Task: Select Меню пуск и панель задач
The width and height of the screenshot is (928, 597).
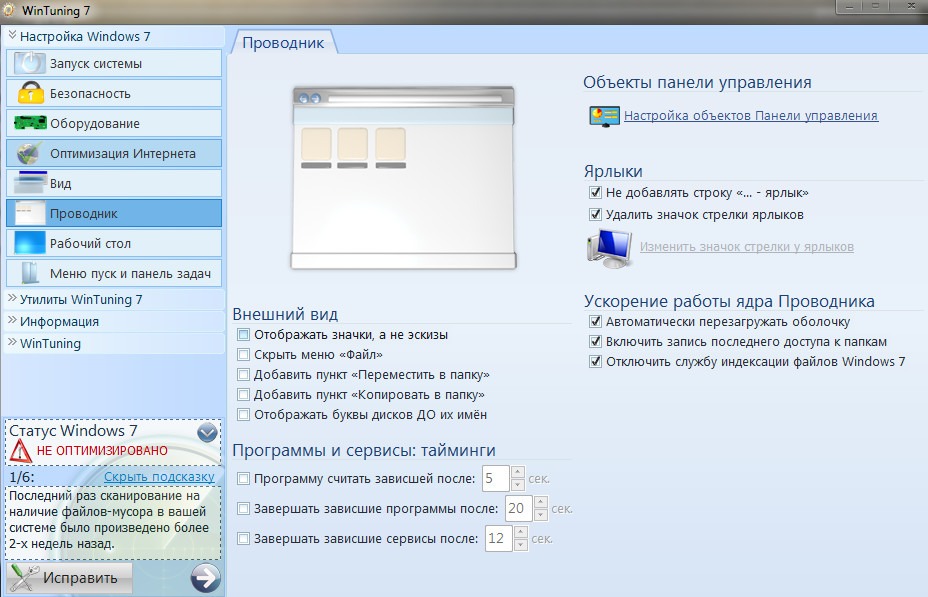Action: tap(114, 273)
